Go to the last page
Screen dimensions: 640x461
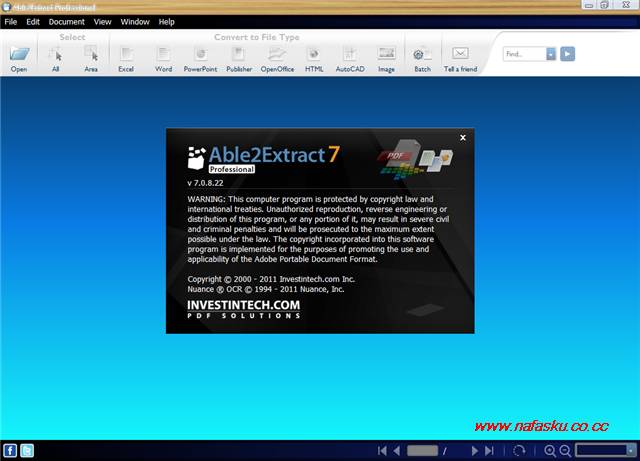pos(489,450)
